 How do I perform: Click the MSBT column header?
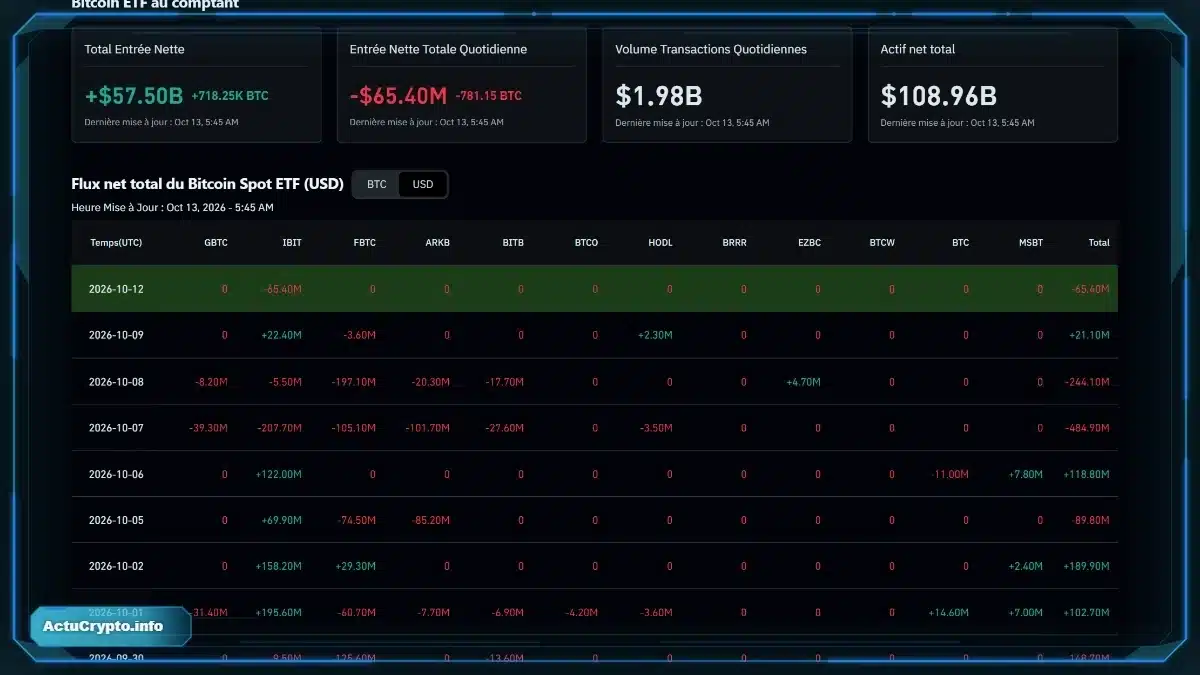point(1031,243)
